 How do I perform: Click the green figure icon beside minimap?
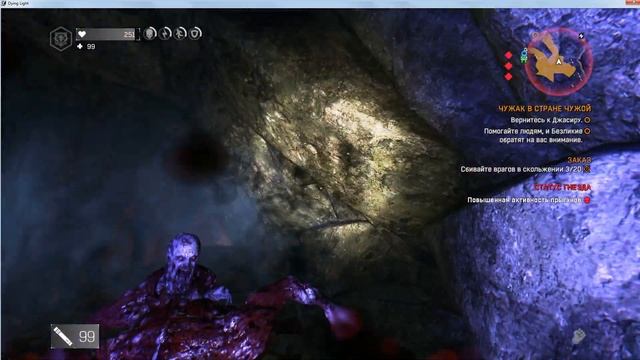(524, 59)
